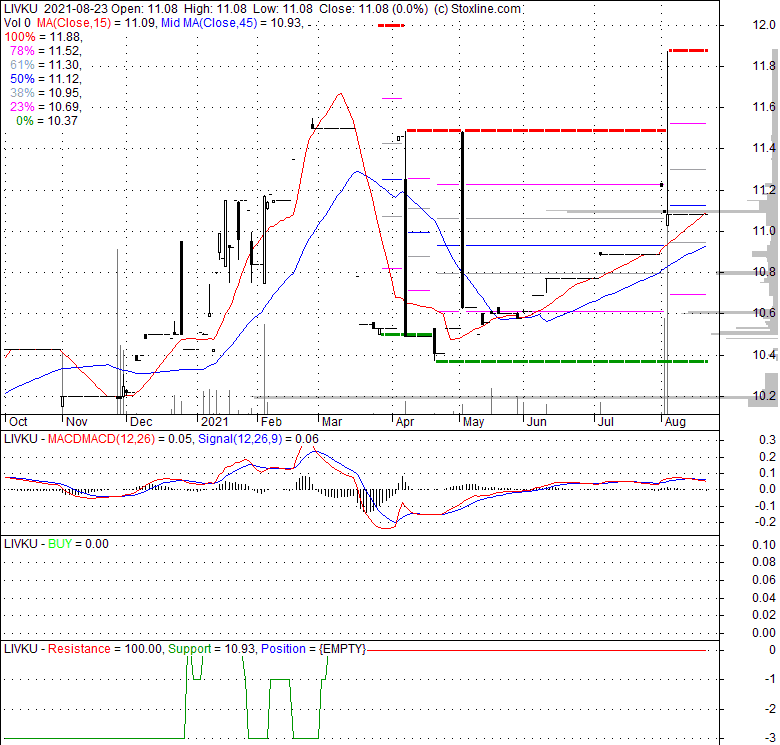Click the 11.6 price axis label
Viewport: 780px width, 745px height.
tap(764, 107)
